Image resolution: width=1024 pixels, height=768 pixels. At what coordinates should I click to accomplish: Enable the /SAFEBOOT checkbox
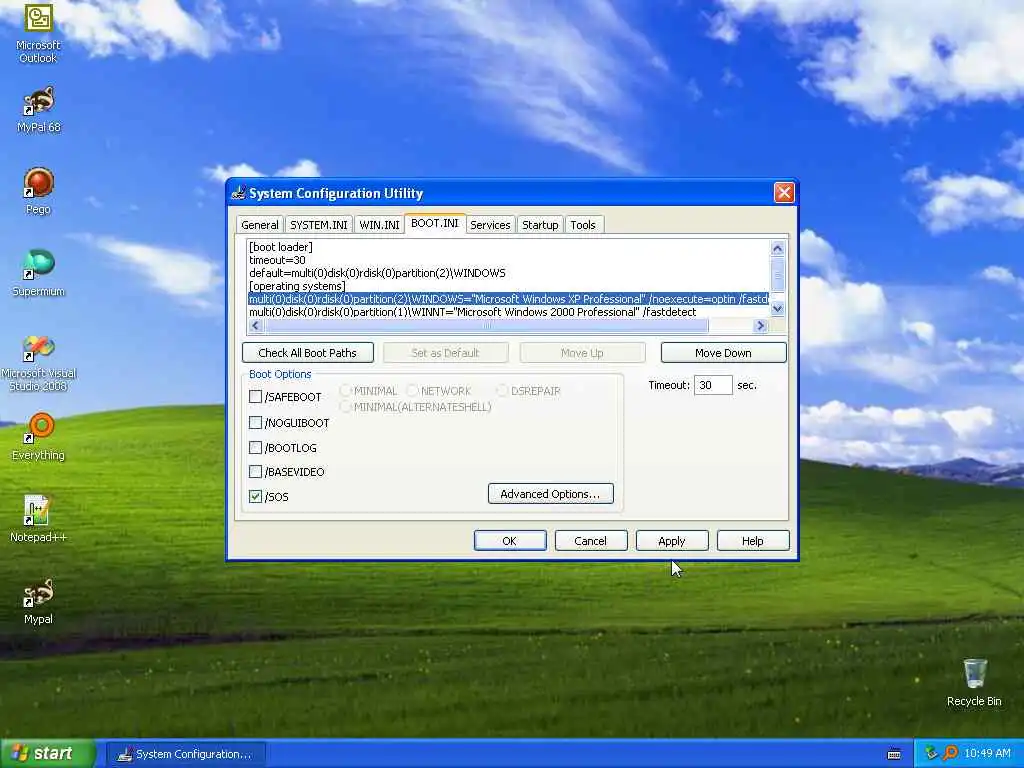255,396
